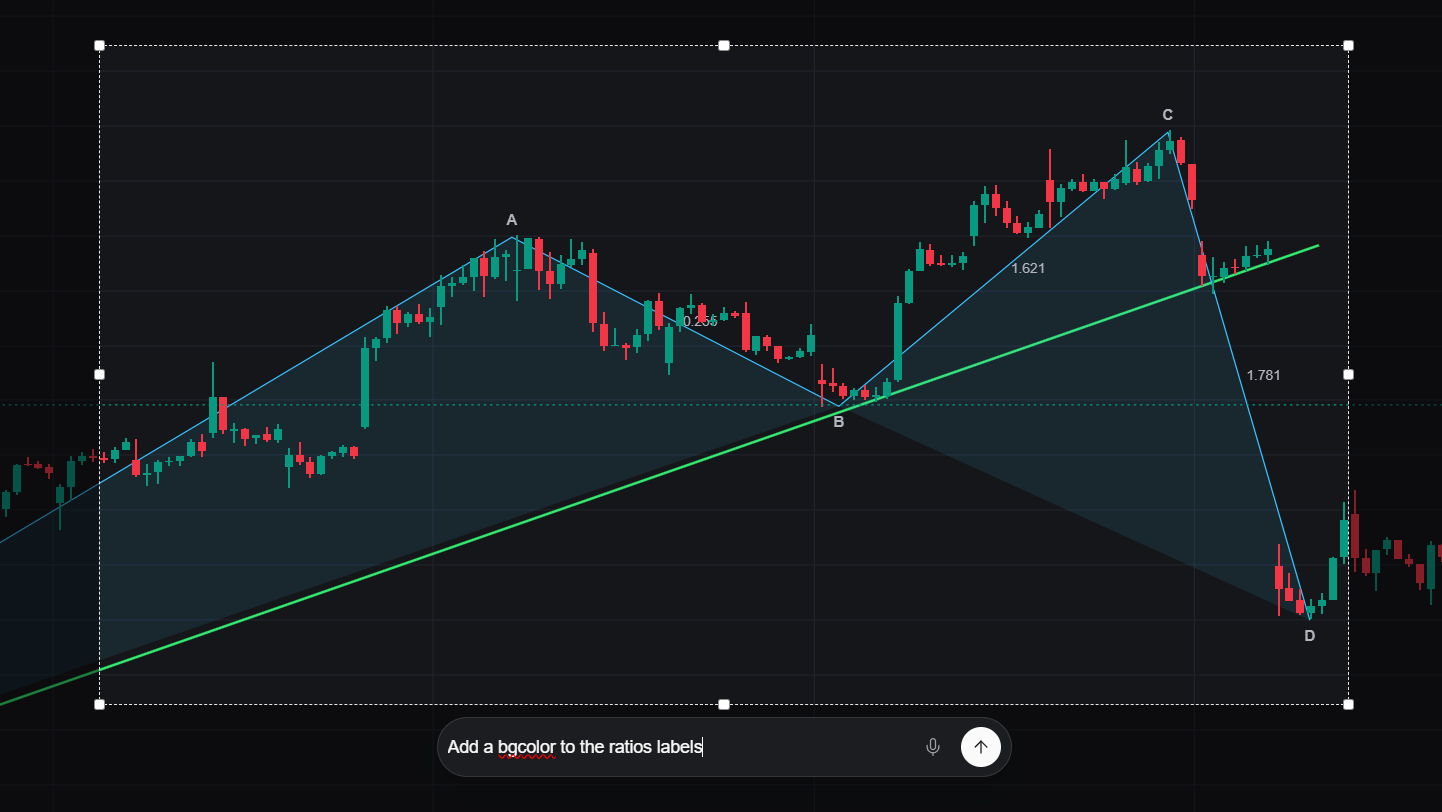The height and width of the screenshot is (812, 1442).
Task: Click the top-right selection handle
Action: click(x=1348, y=45)
